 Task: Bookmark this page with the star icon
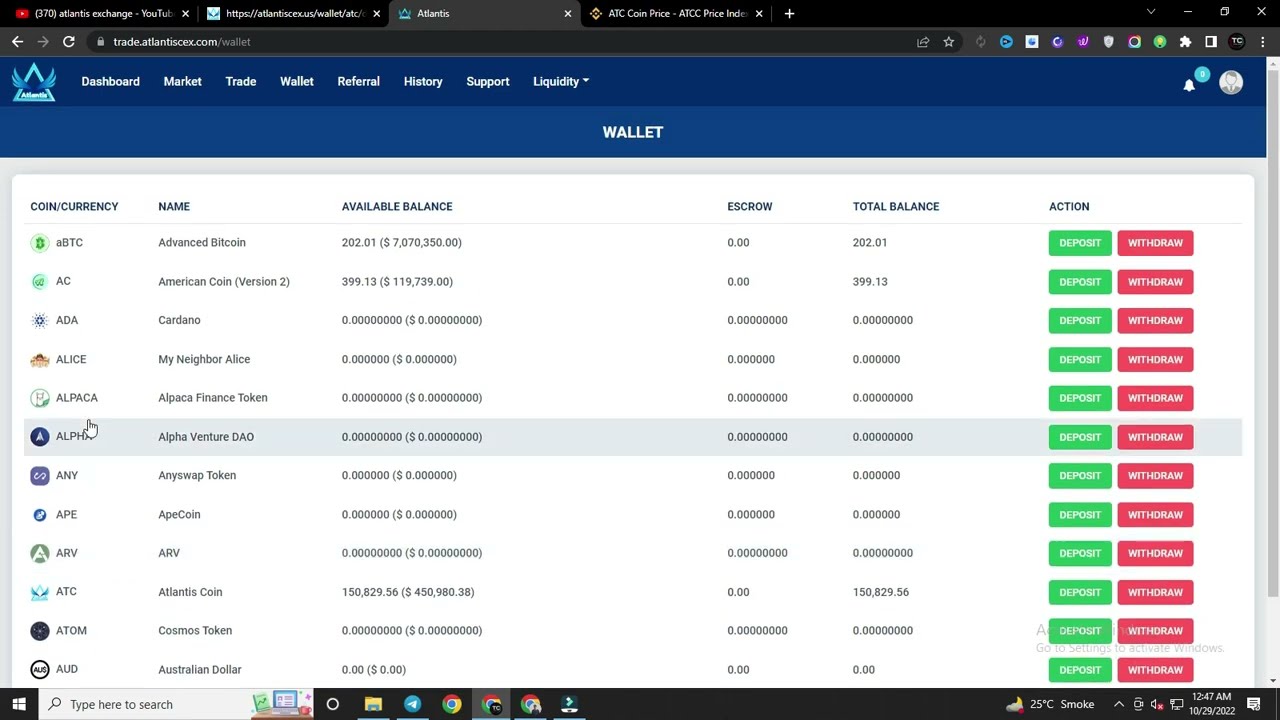(x=949, y=42)
